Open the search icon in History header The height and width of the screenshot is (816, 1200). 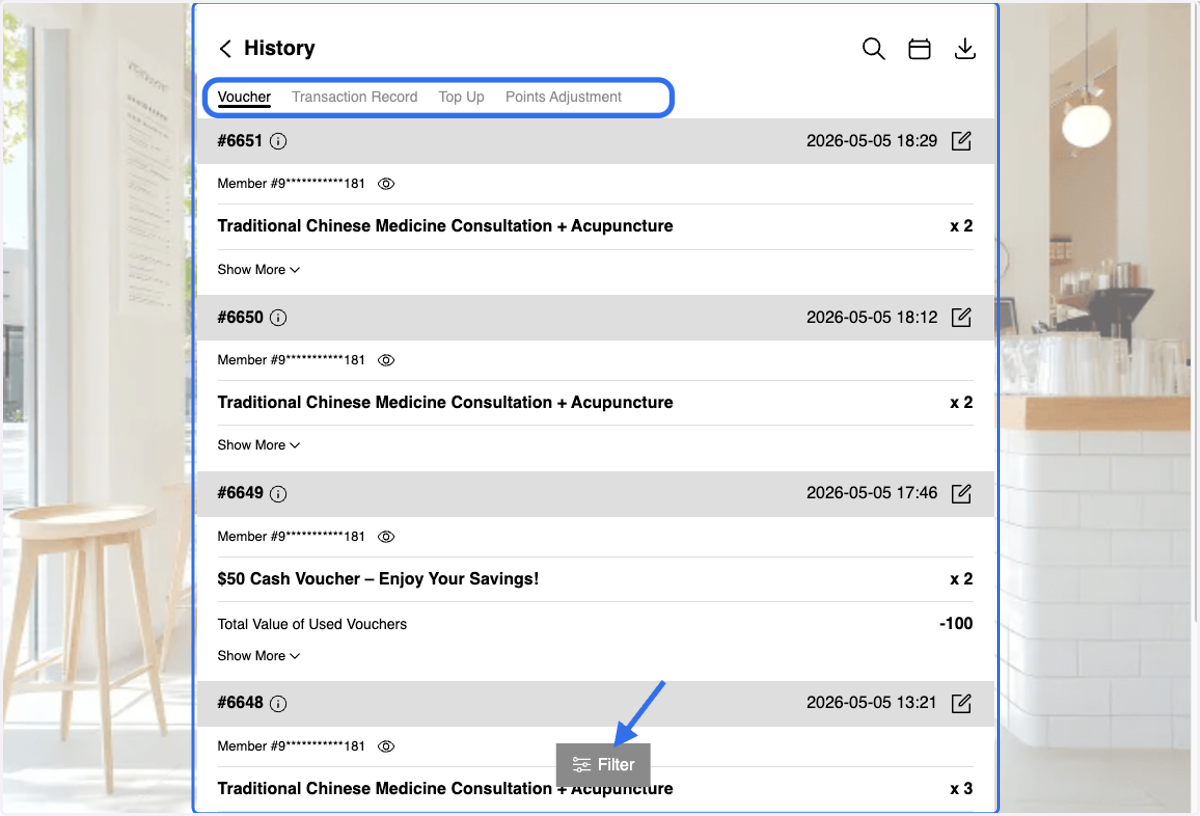(874, 48)
